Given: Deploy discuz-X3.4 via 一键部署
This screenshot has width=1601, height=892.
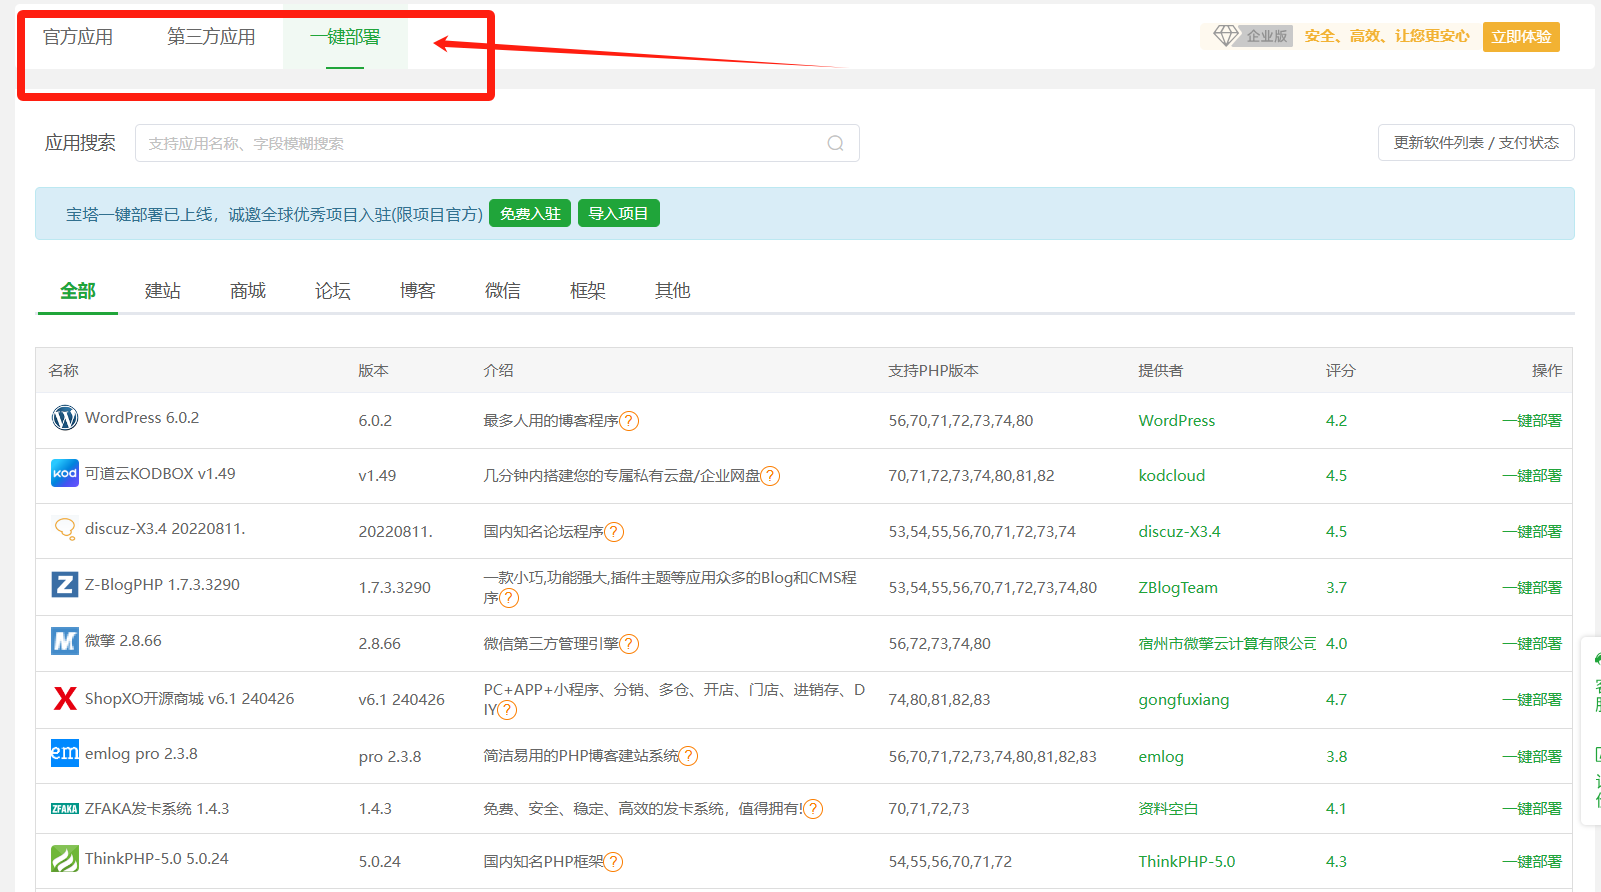Looking at the screenshot, I should point(1532,532).
